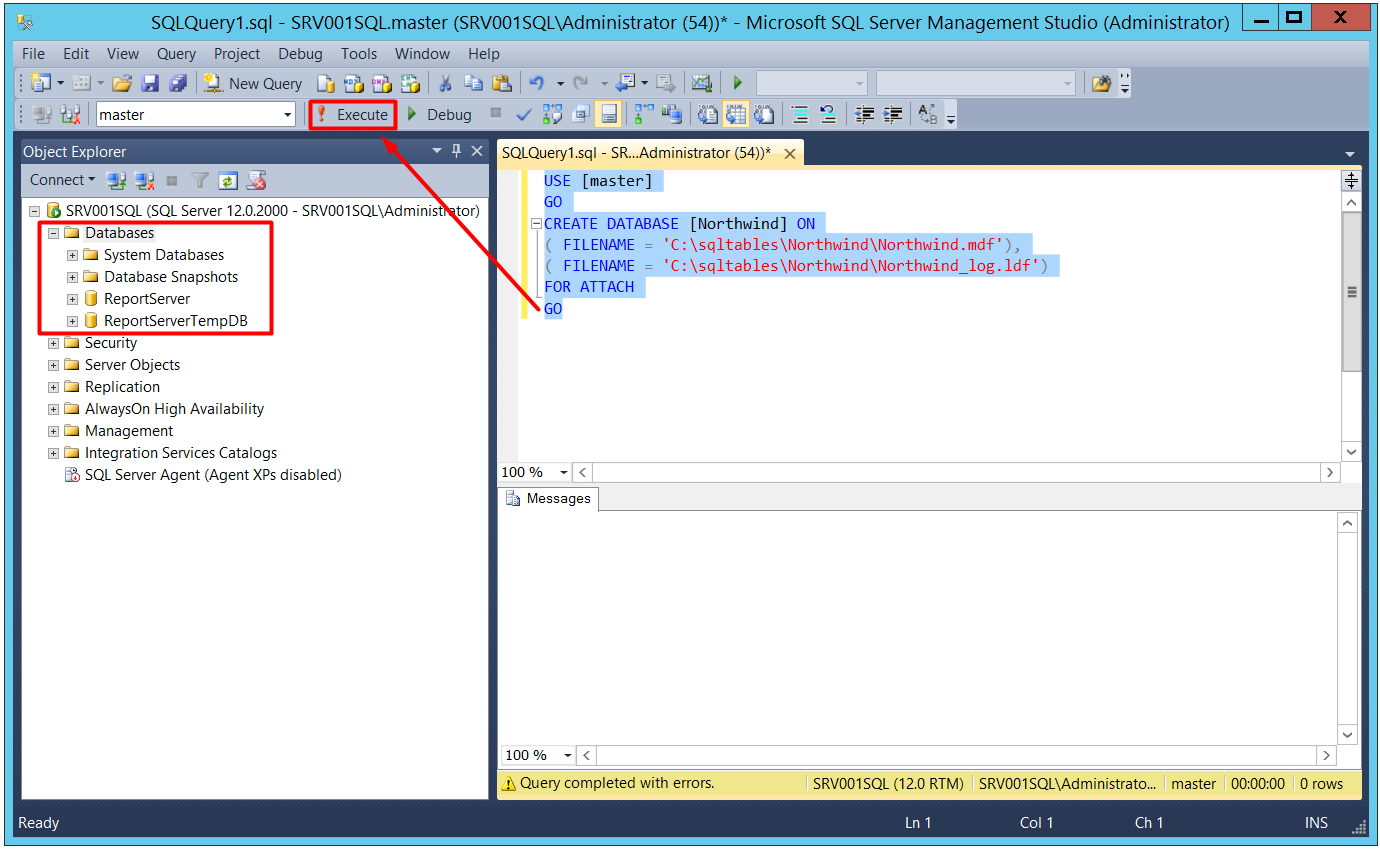
Task: Toggle Results to Grid mode
Action: coord(735,115)
